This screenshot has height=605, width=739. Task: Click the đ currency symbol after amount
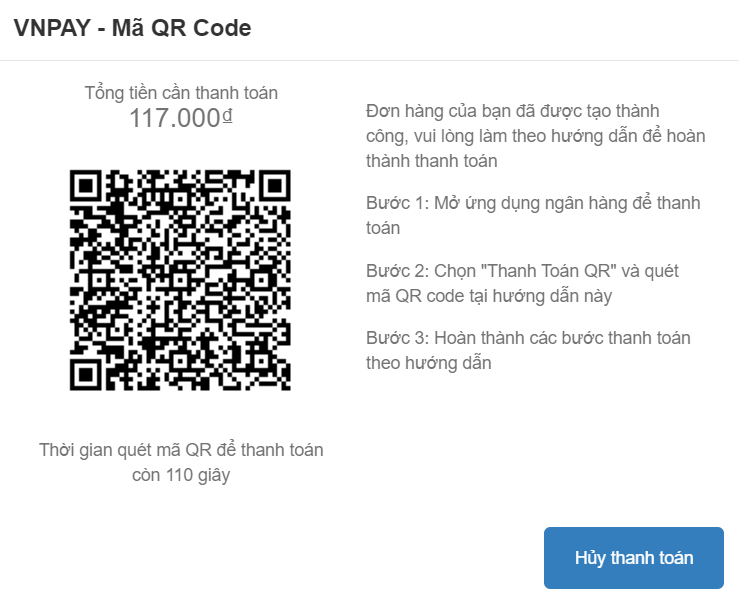pyautogui.click(x=228, y=116)
